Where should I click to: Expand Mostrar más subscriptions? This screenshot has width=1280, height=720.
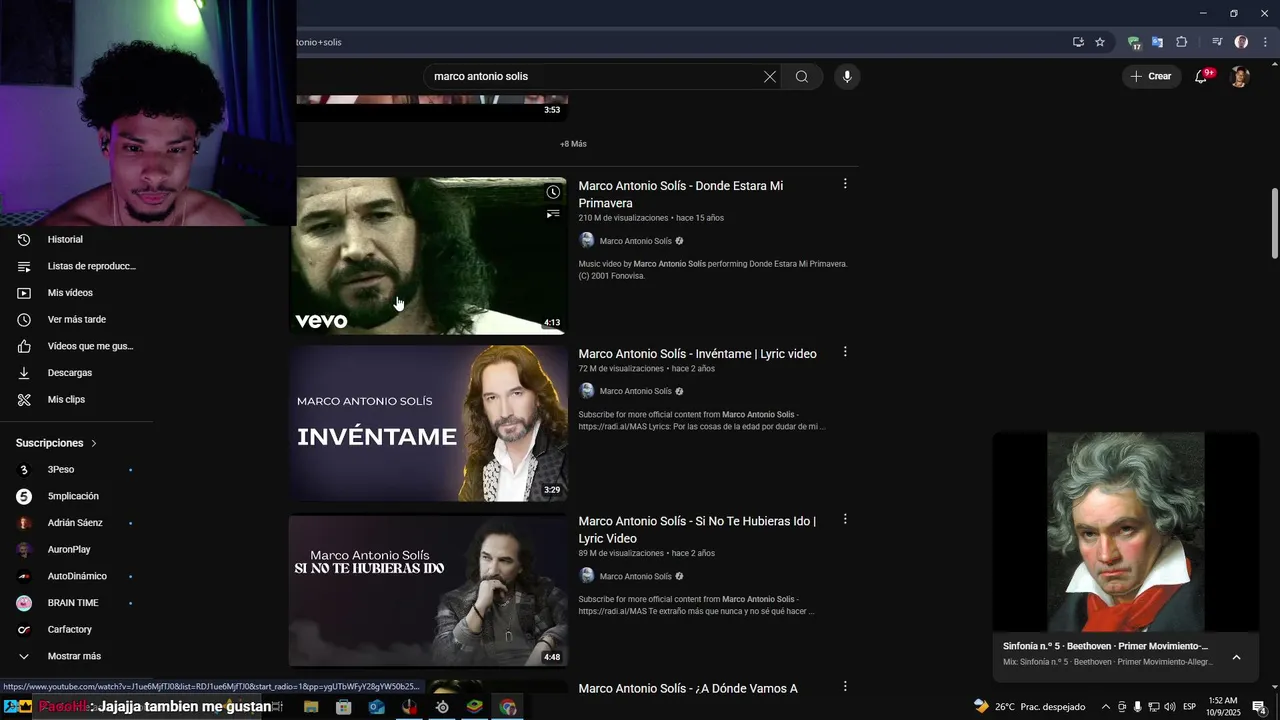click(x=76, y=656)
